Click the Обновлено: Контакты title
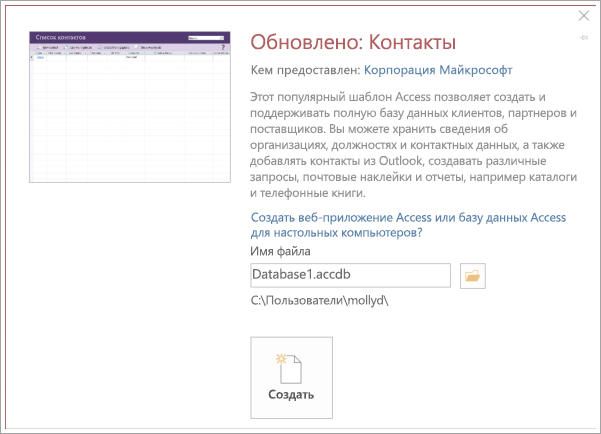 click(x=353, y=42)
